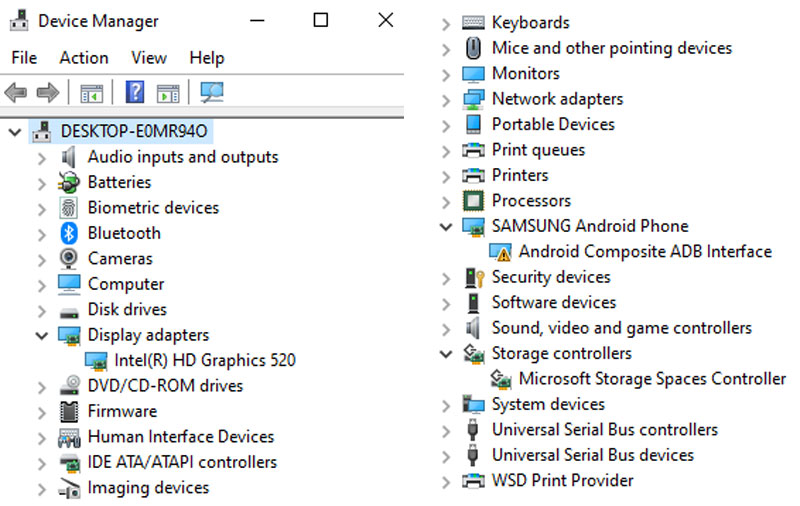Open the View menu

click(148, 58)
